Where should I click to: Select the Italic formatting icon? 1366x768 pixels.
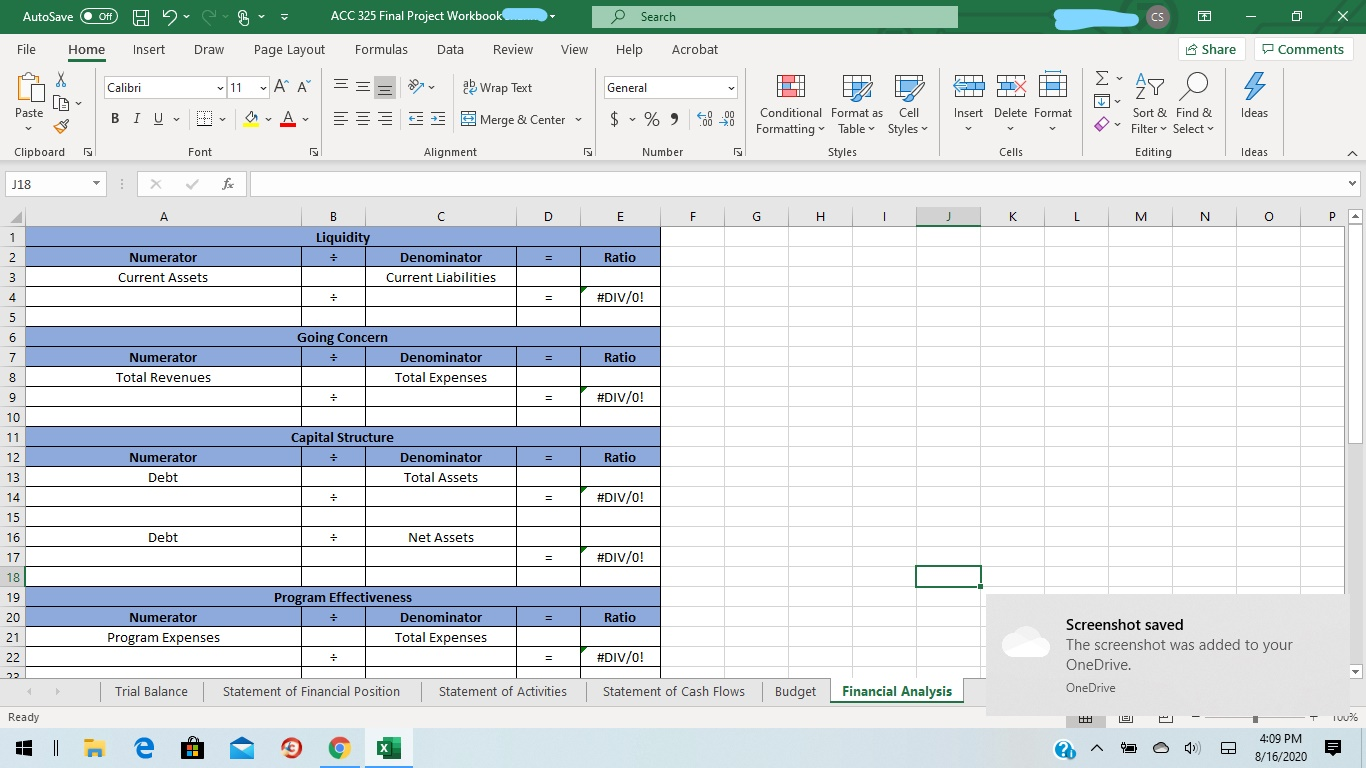click(x=136, y=118)
